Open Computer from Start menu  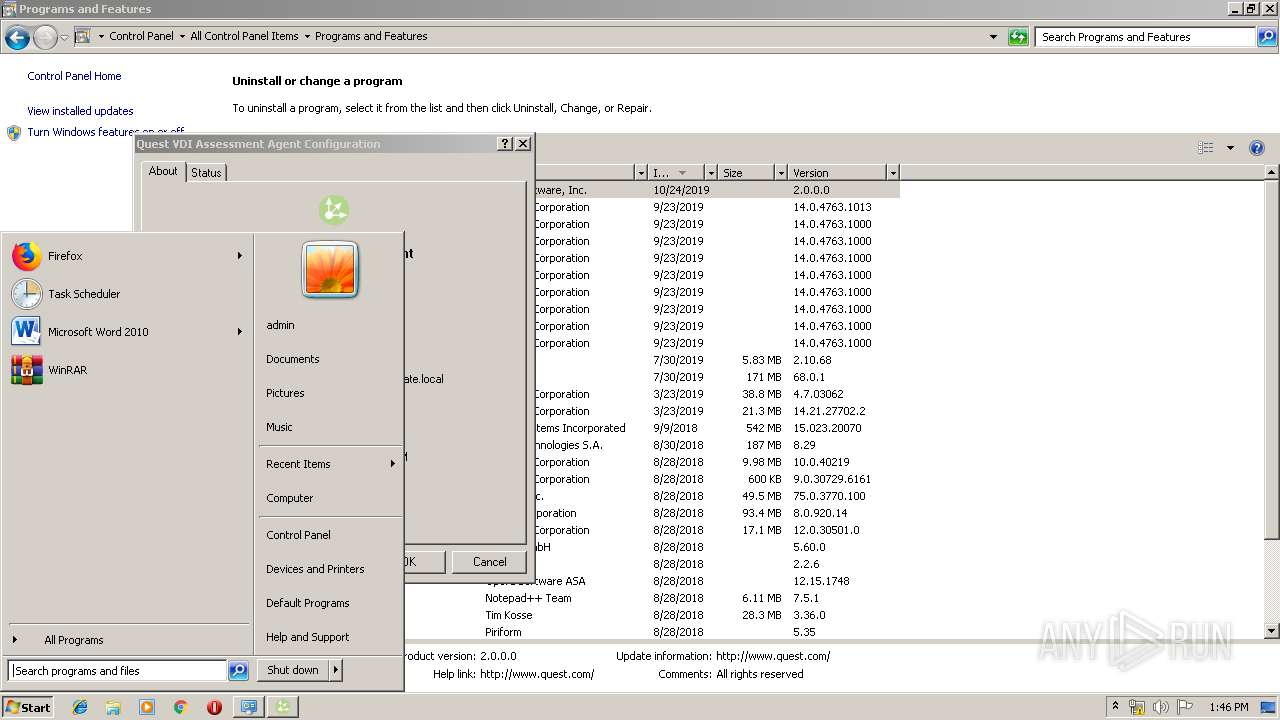[290, 498]
